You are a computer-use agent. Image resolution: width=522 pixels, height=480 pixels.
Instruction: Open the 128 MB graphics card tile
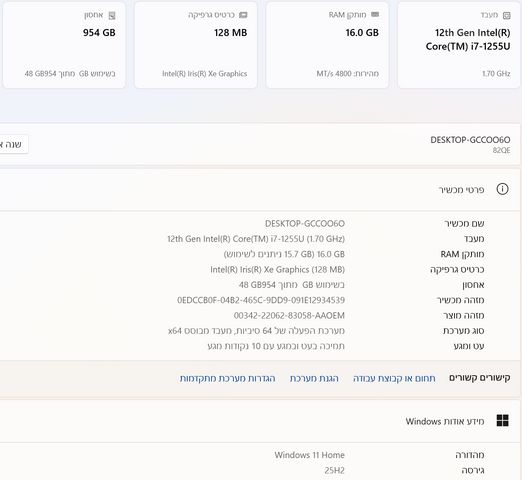[196, 45]
